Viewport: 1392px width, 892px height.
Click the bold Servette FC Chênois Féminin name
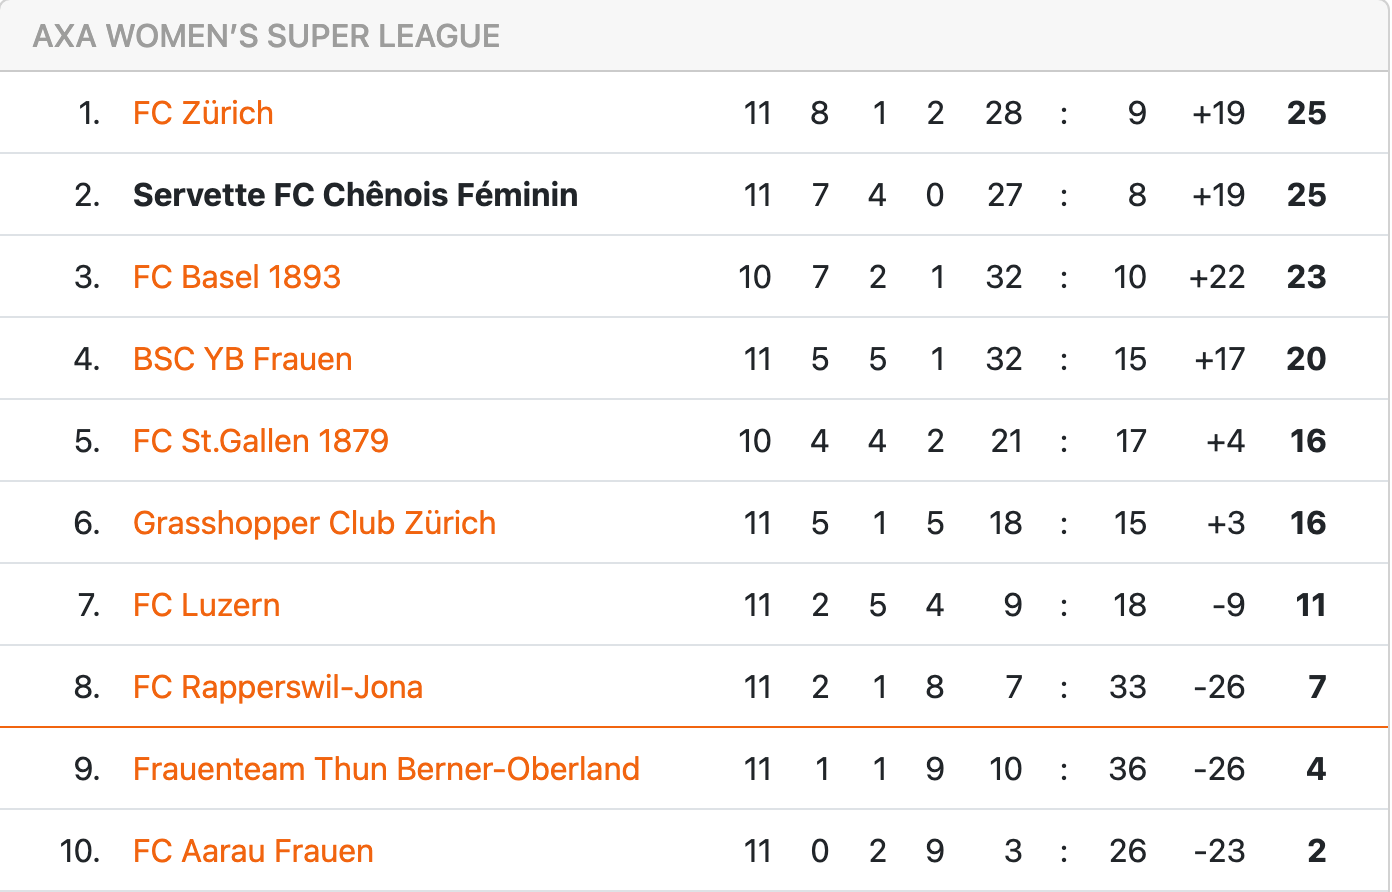click(x=355, y=195)
